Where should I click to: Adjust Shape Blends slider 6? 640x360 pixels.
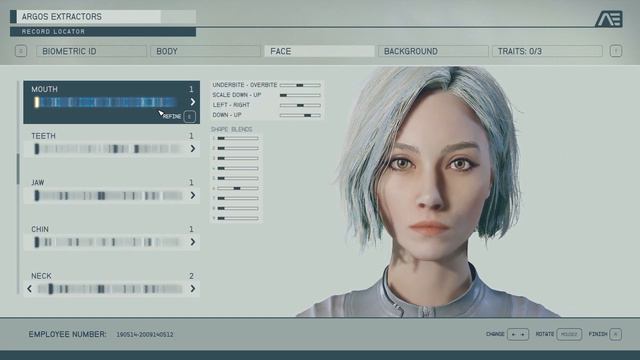[x=238, y=188]
